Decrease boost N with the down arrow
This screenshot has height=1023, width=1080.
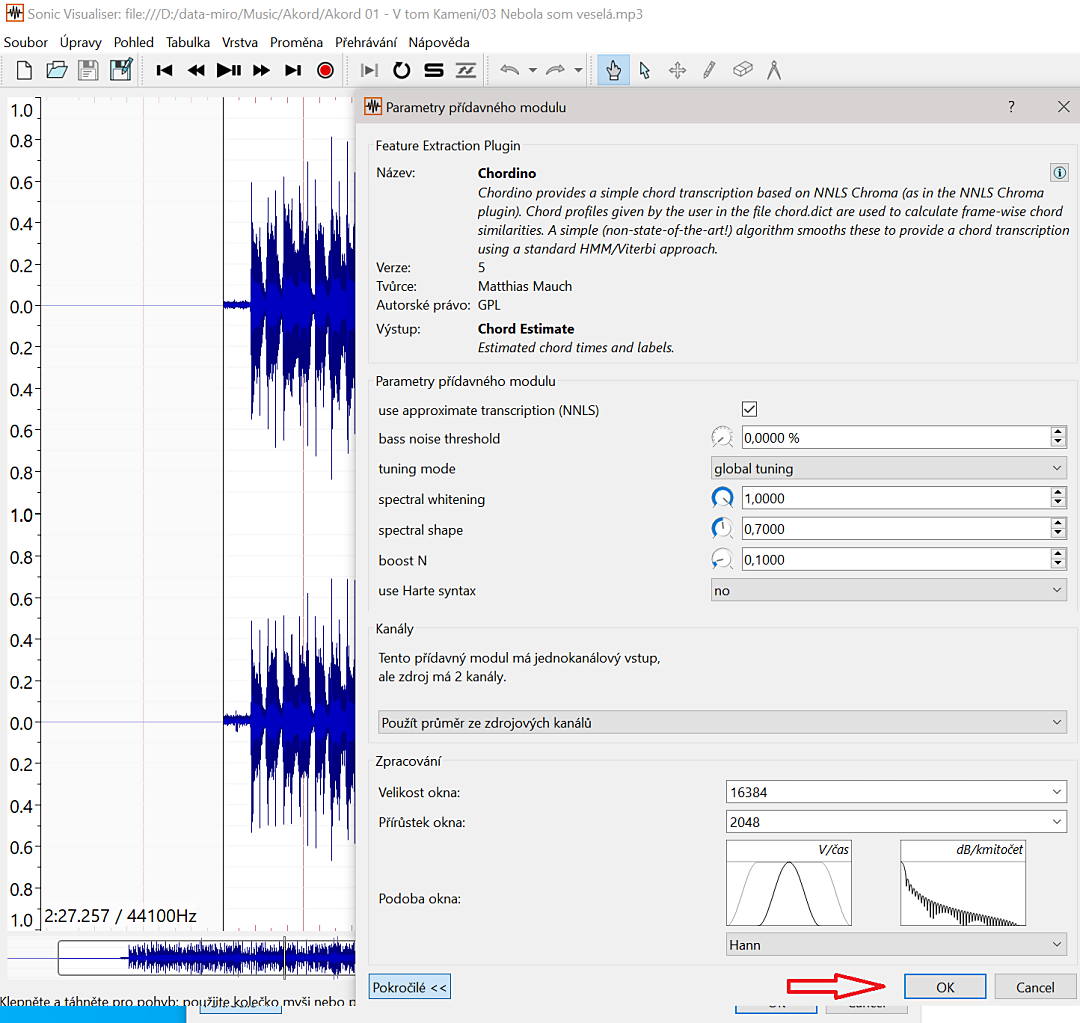[x=1059, y=565]
